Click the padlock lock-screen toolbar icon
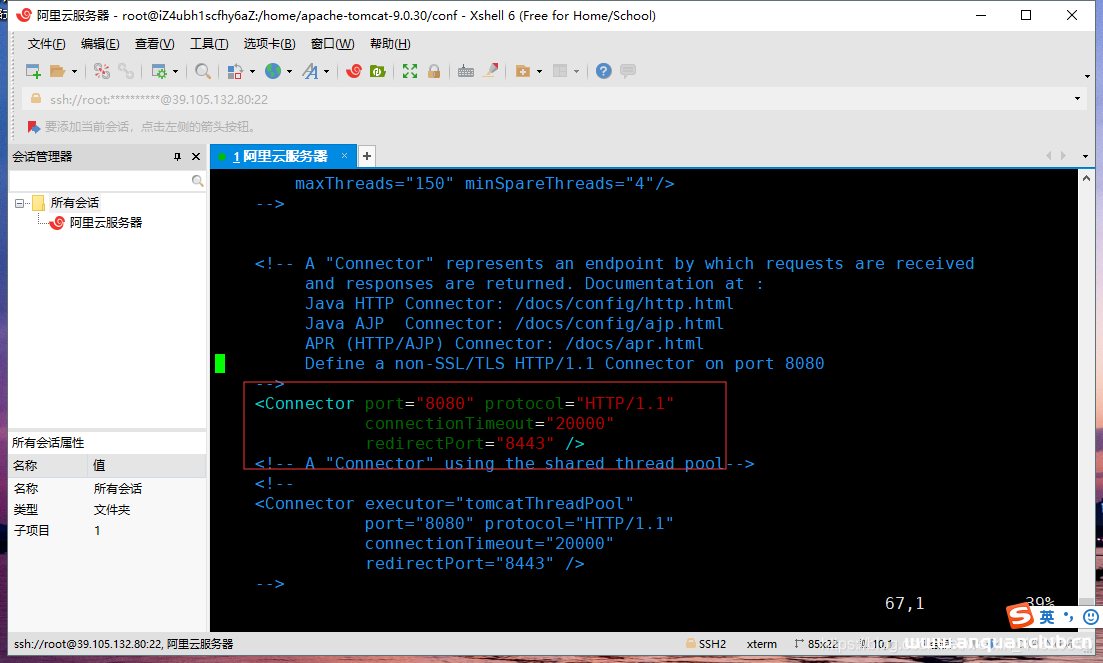This screenshot has width=1103, height=663. (434, 71)
